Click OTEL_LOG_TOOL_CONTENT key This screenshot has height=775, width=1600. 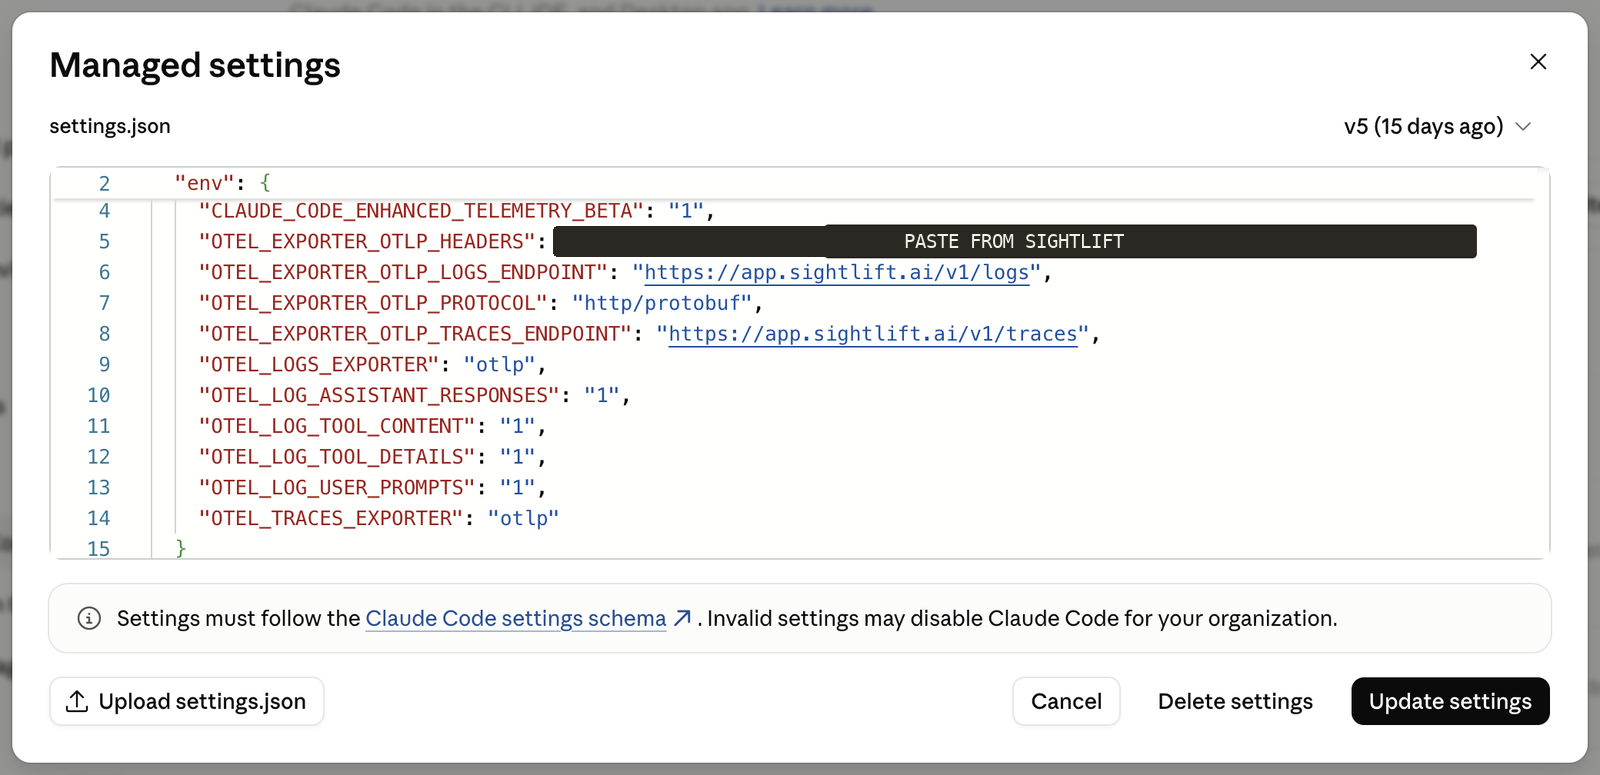point(337,426)
